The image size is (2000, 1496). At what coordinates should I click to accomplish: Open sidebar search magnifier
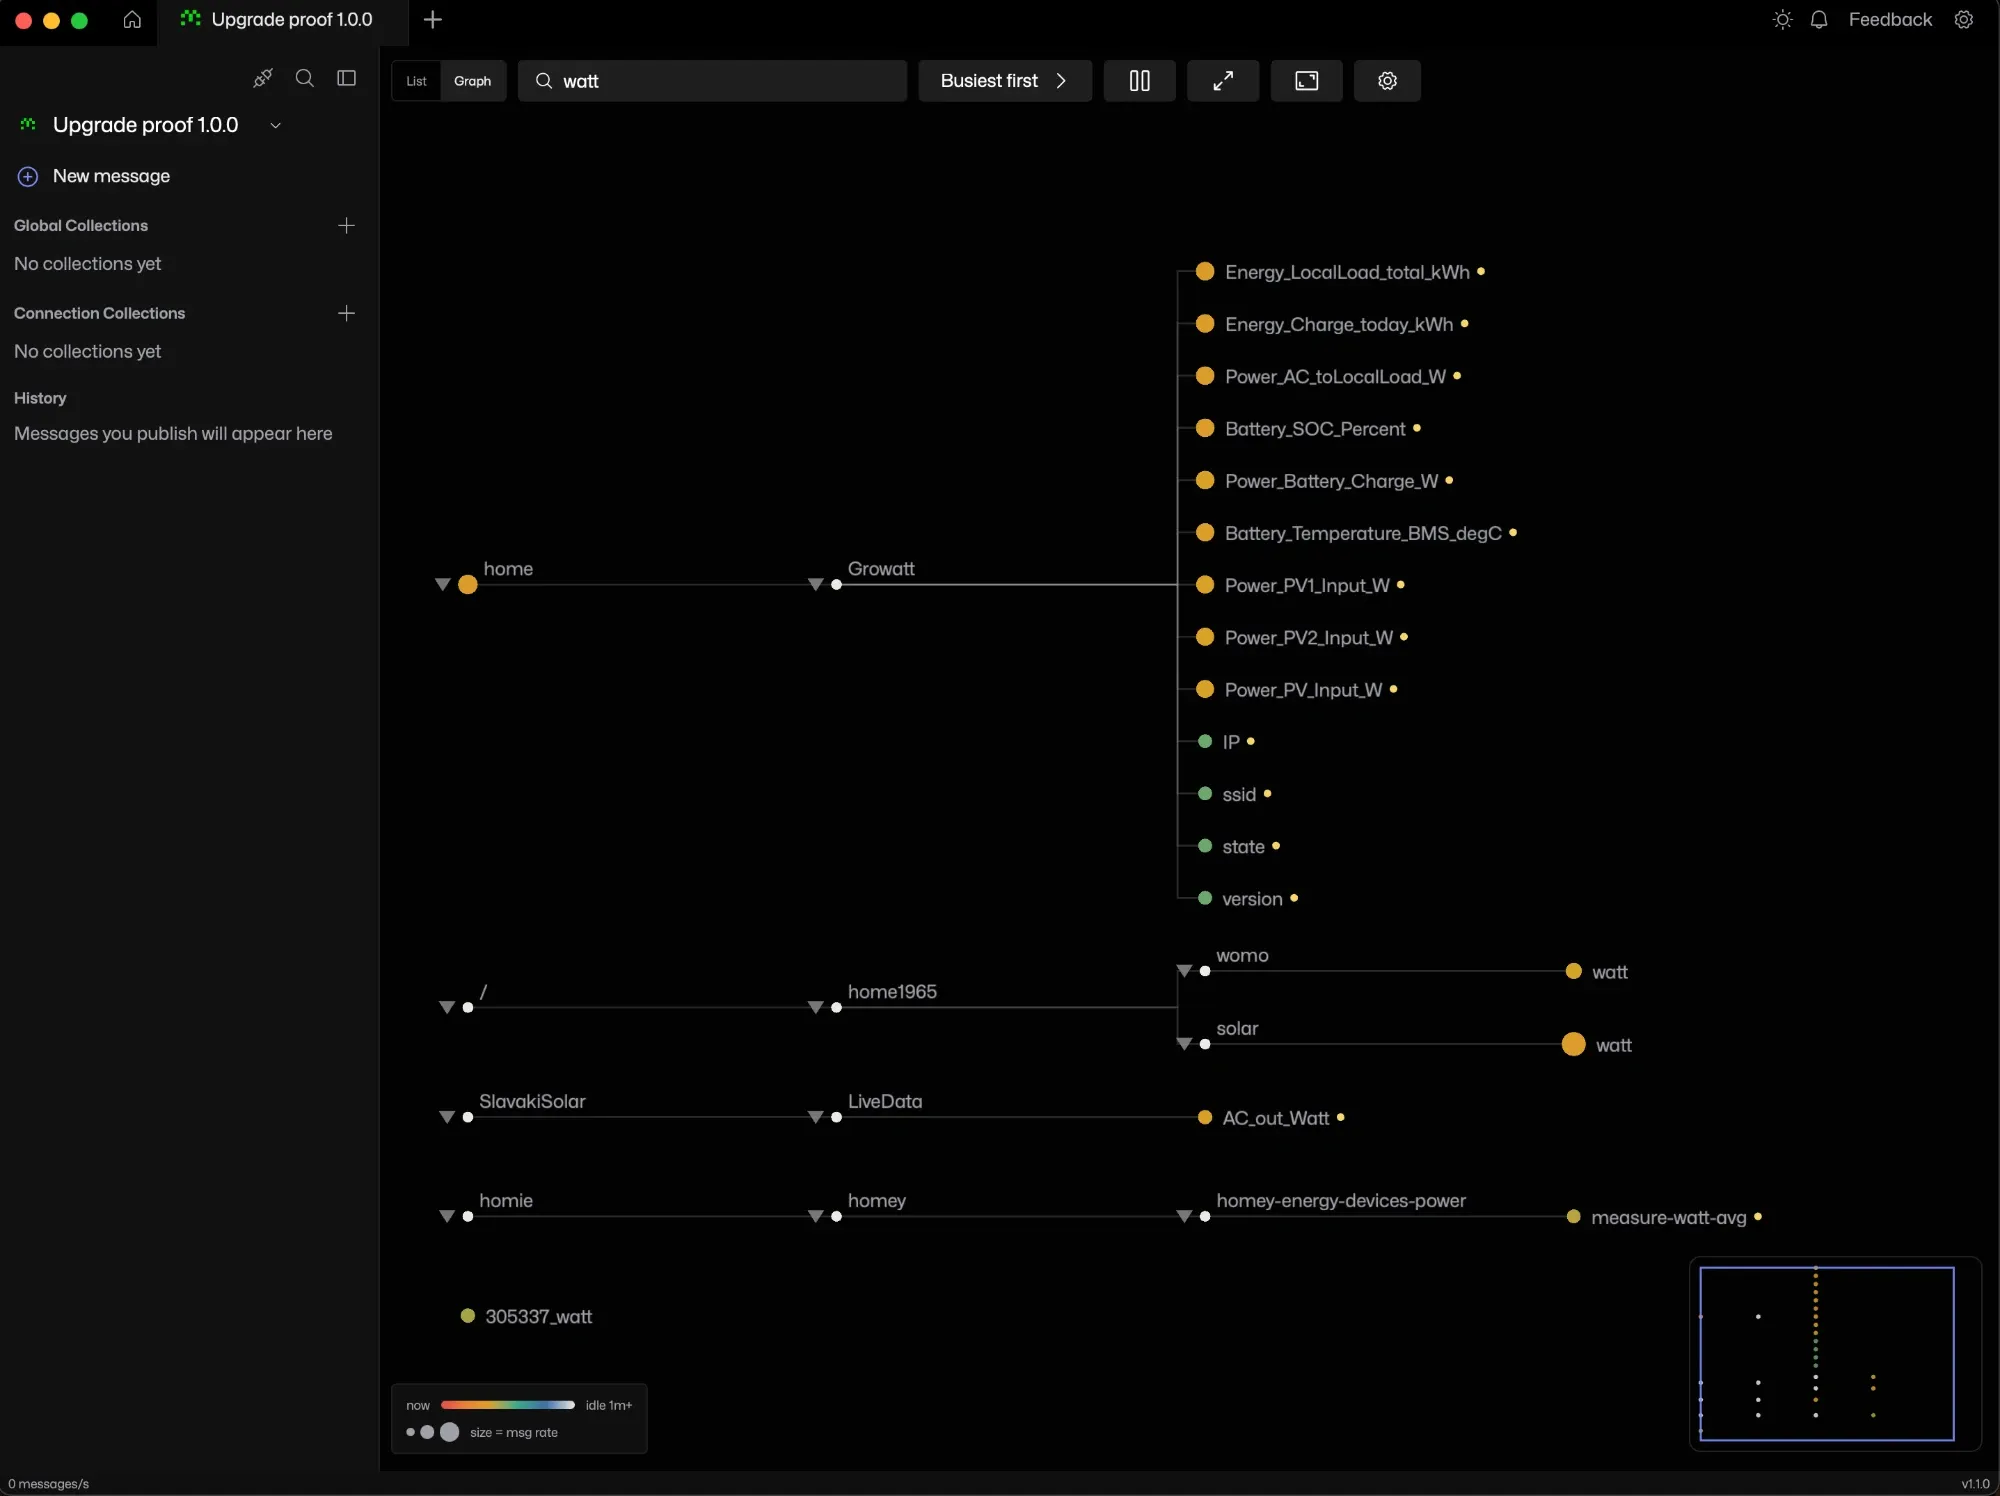(x=305, y=78)
